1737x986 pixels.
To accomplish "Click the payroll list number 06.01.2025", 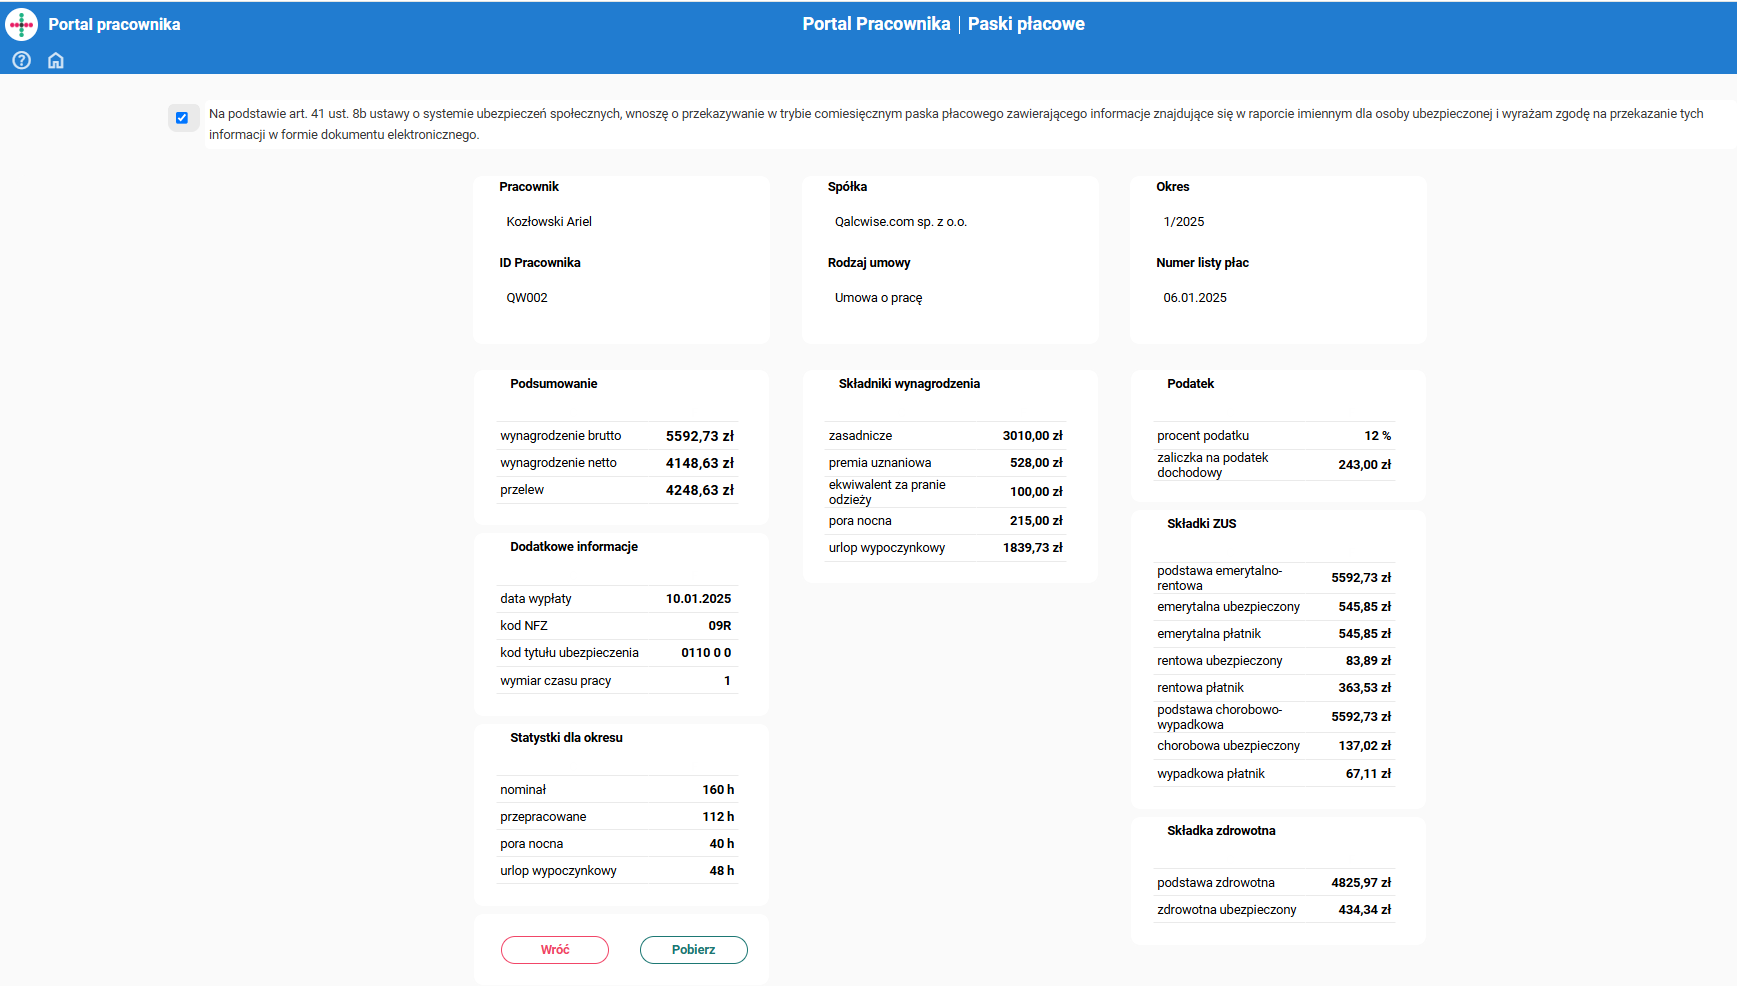I will click(x=1195, y=298).
